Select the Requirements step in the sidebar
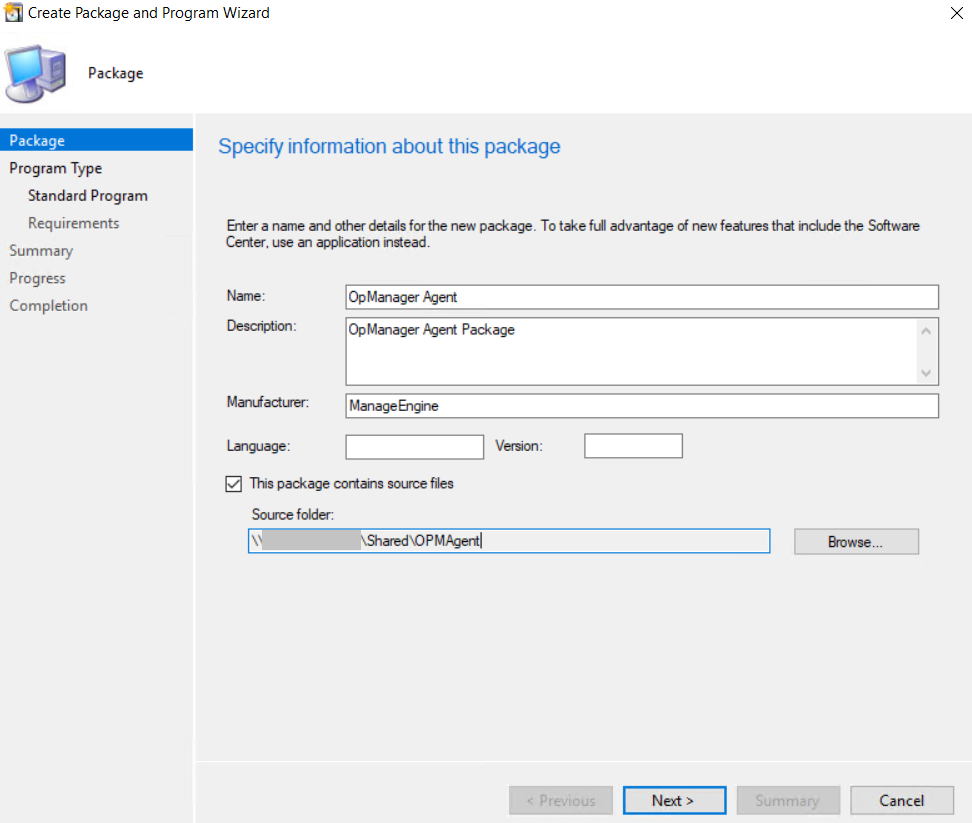The width and height of the screenshot is (972, 823). click(73, 223)
